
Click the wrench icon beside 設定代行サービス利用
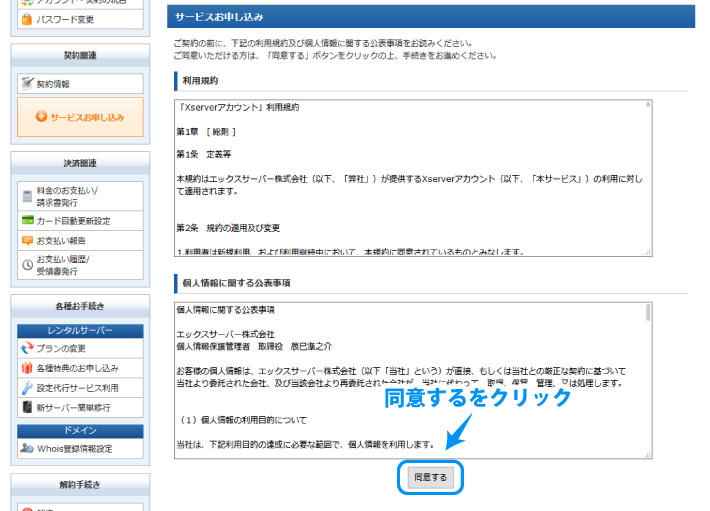(27, 387)
